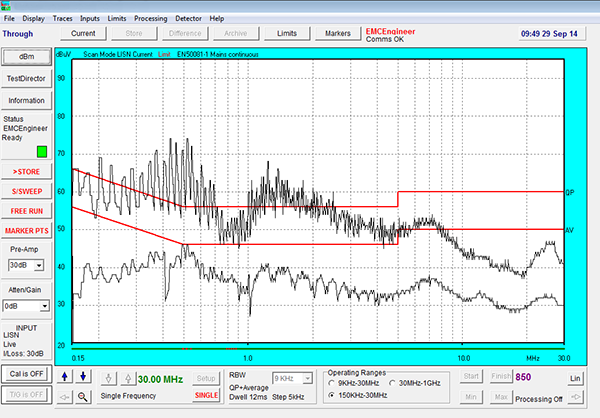
Task: Open the Traces menu
Action: tap(62, 18)
